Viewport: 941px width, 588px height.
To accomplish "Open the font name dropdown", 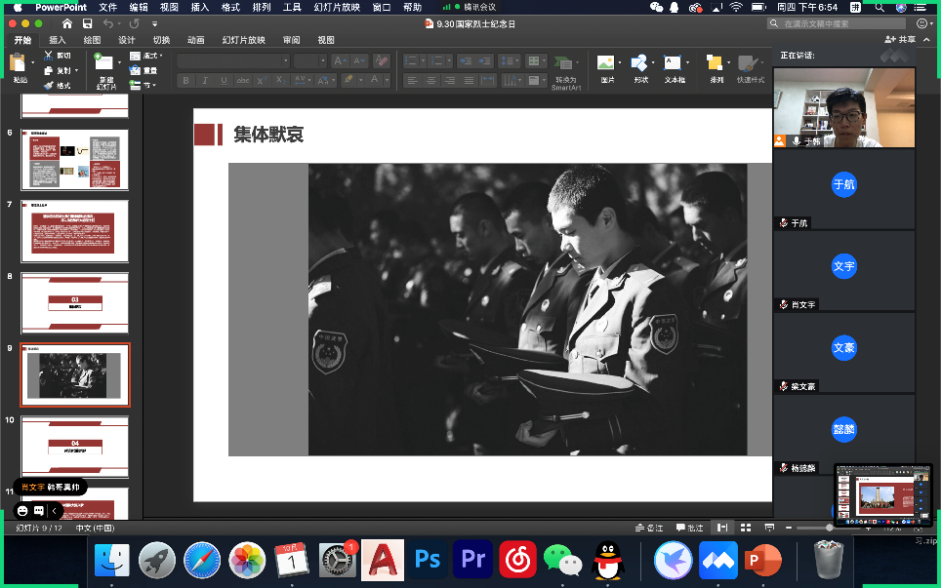I will tap(234, 61).
